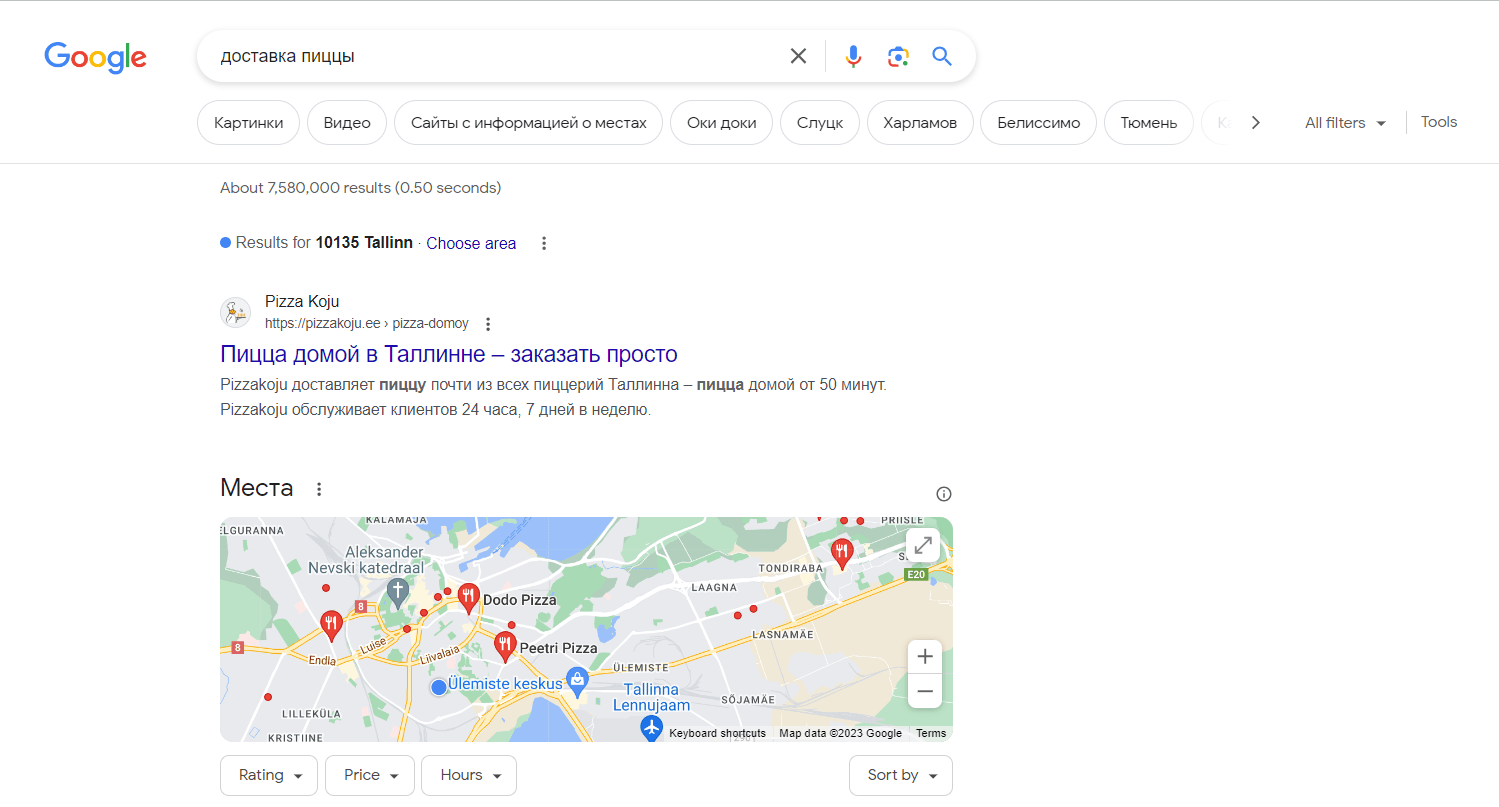Open the Пицца домой в Таллинне result

point(449,354)
